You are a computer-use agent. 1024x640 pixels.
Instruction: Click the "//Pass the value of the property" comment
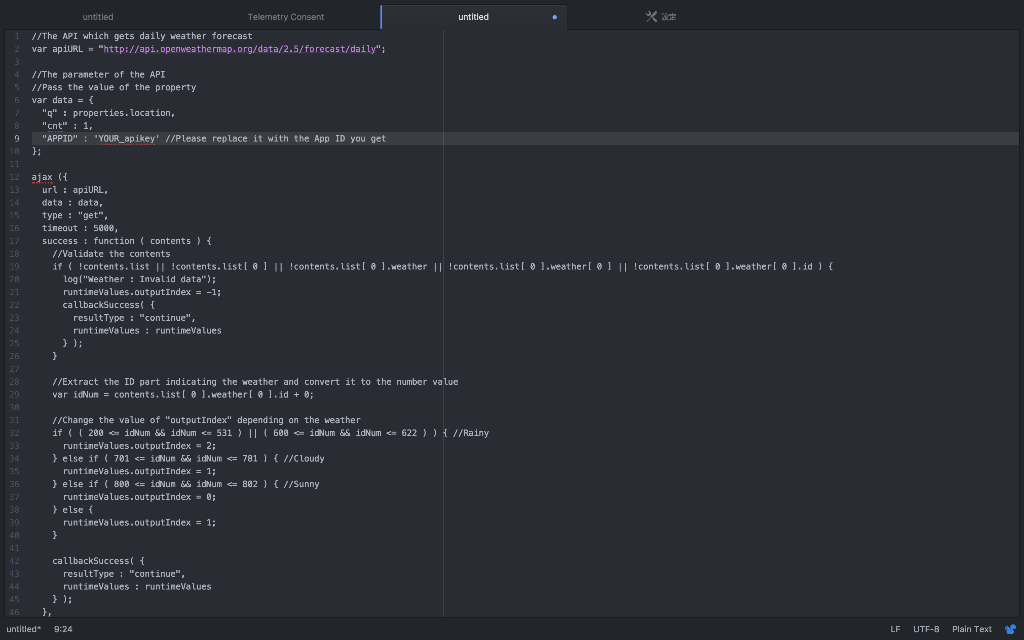click(x=114, y=88)
